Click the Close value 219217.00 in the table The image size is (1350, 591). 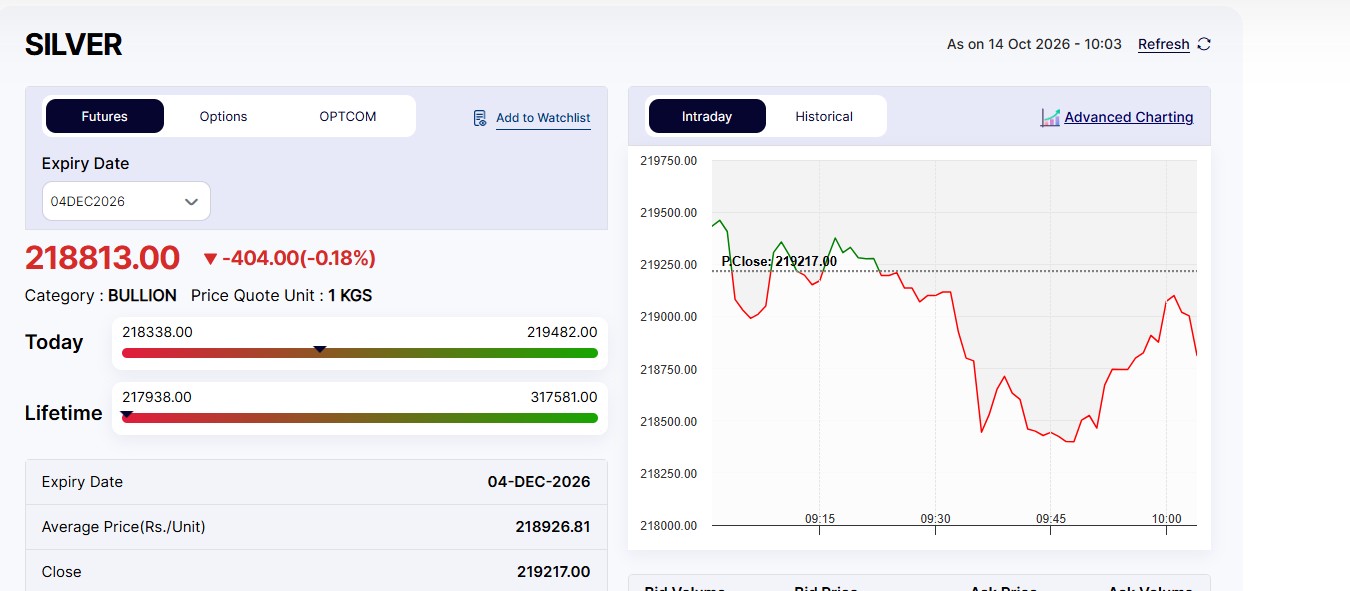554,572
